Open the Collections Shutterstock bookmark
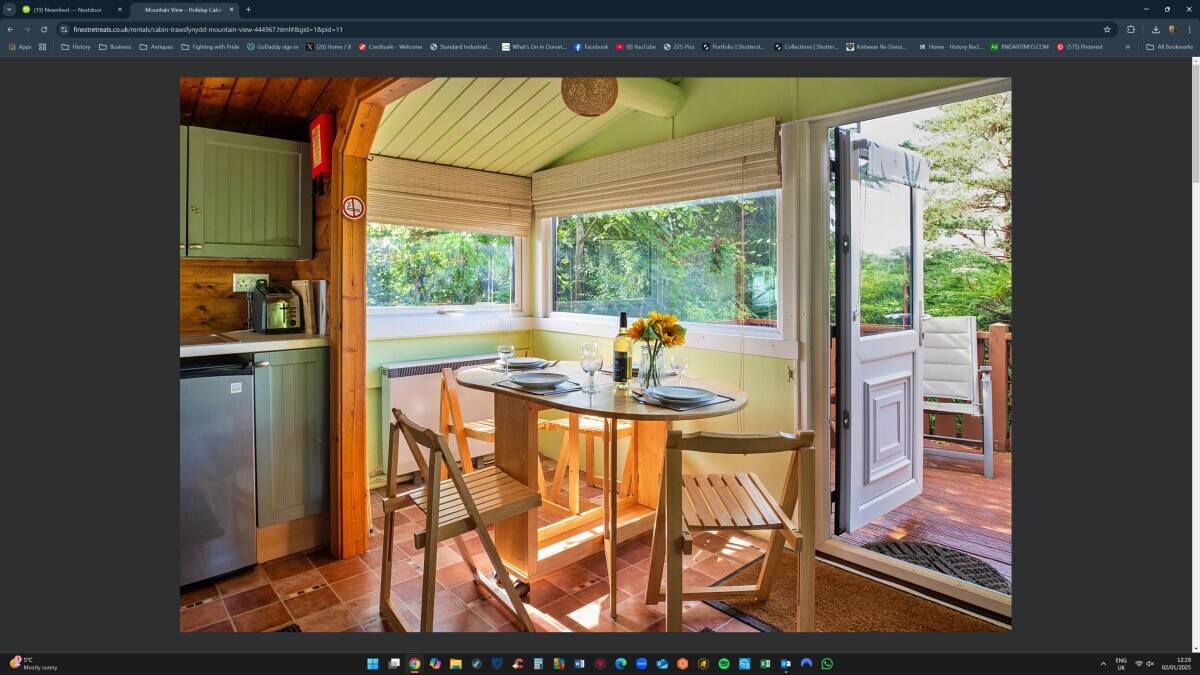Screen dimensions: 1200x675 point(807,46)
